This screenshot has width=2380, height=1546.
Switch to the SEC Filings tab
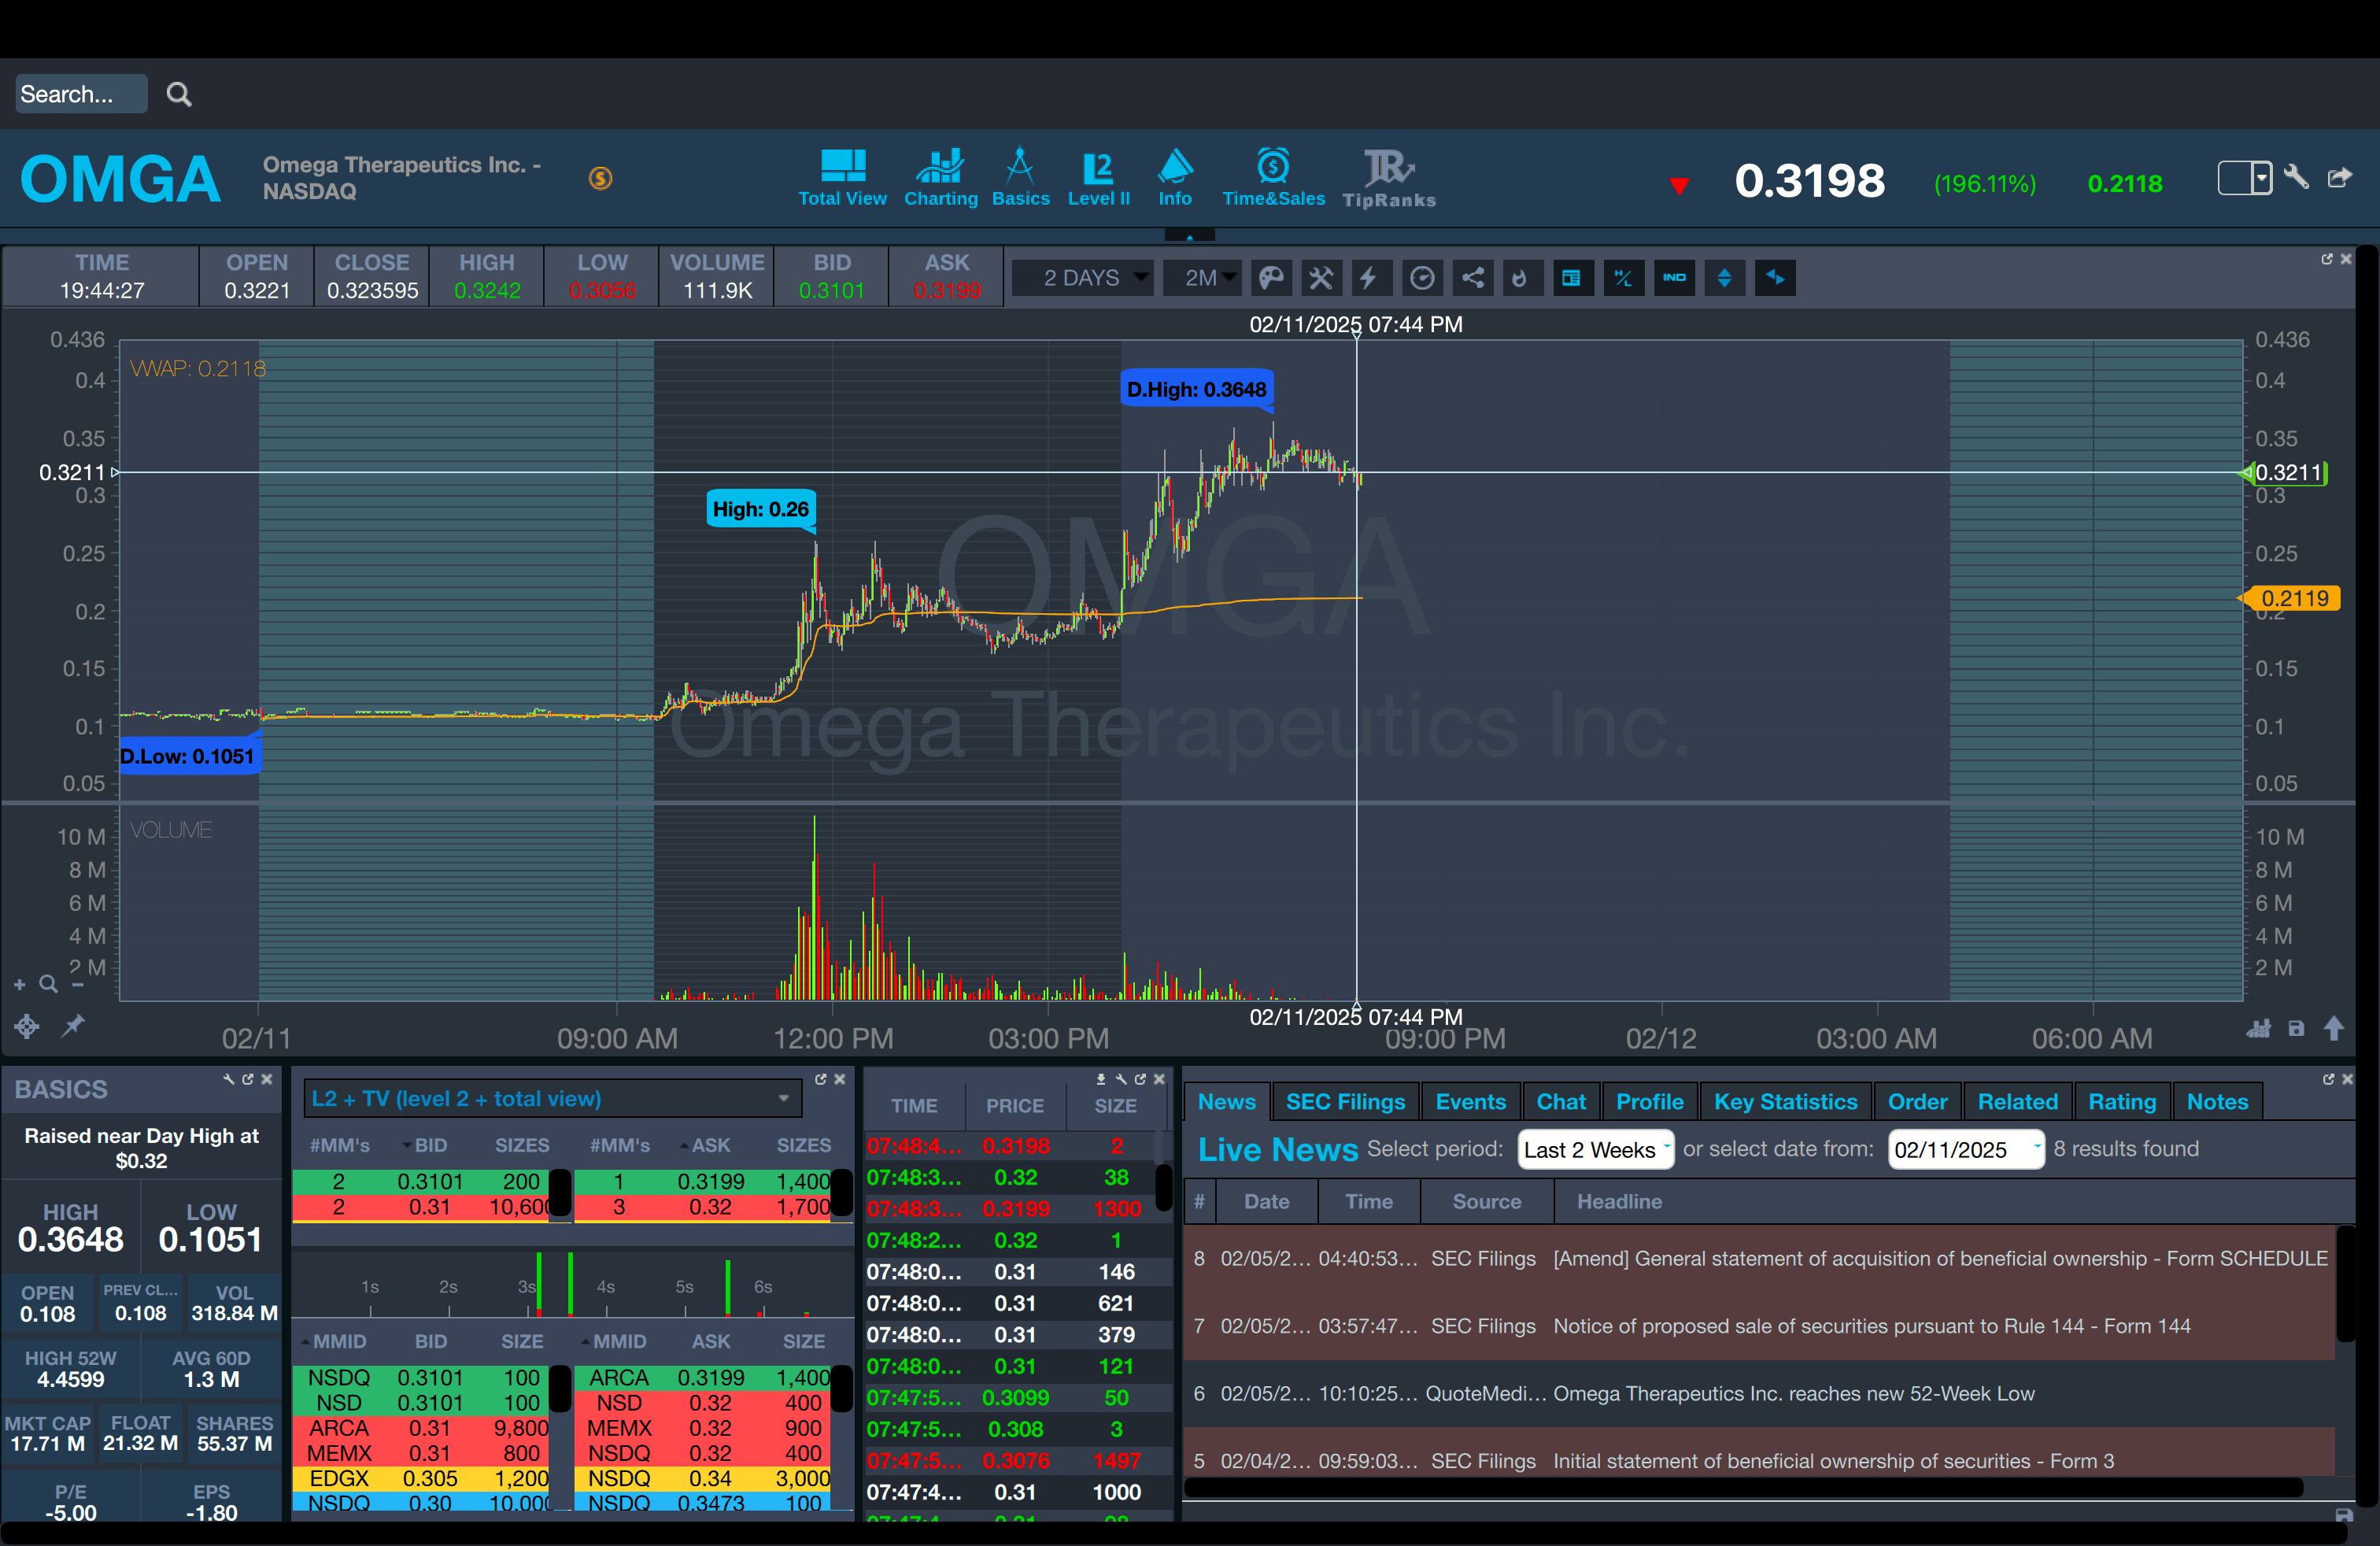[x=1344, y=1102]
